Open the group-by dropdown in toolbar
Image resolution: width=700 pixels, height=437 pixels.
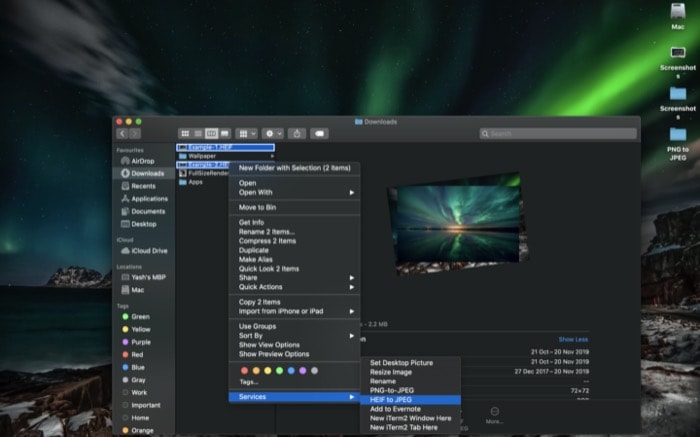(x=246, y=133)
